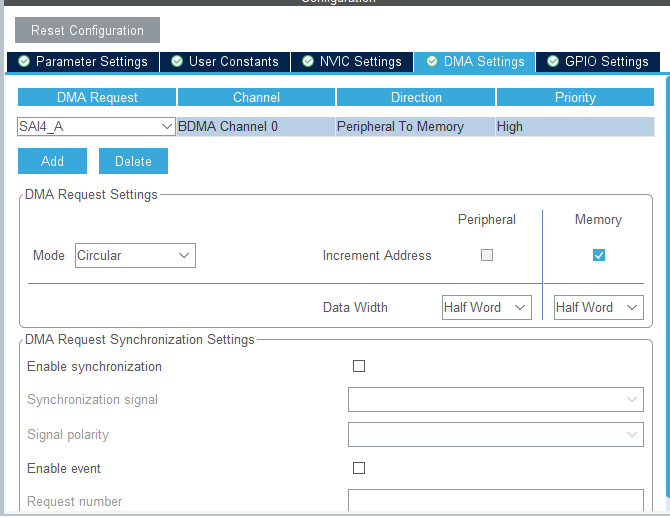
Task: Click the Add DMA request button
Action: (x=52, y=161)
